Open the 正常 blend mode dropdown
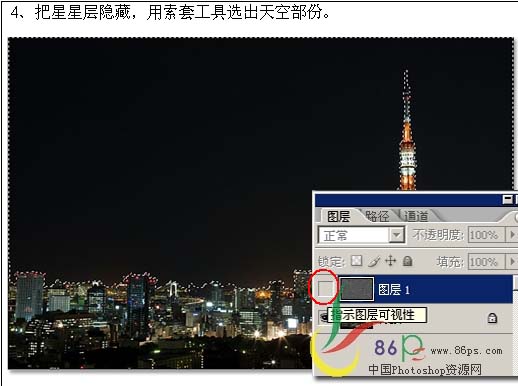The width and height of the screenshot is (518, 386). point(397,235)
